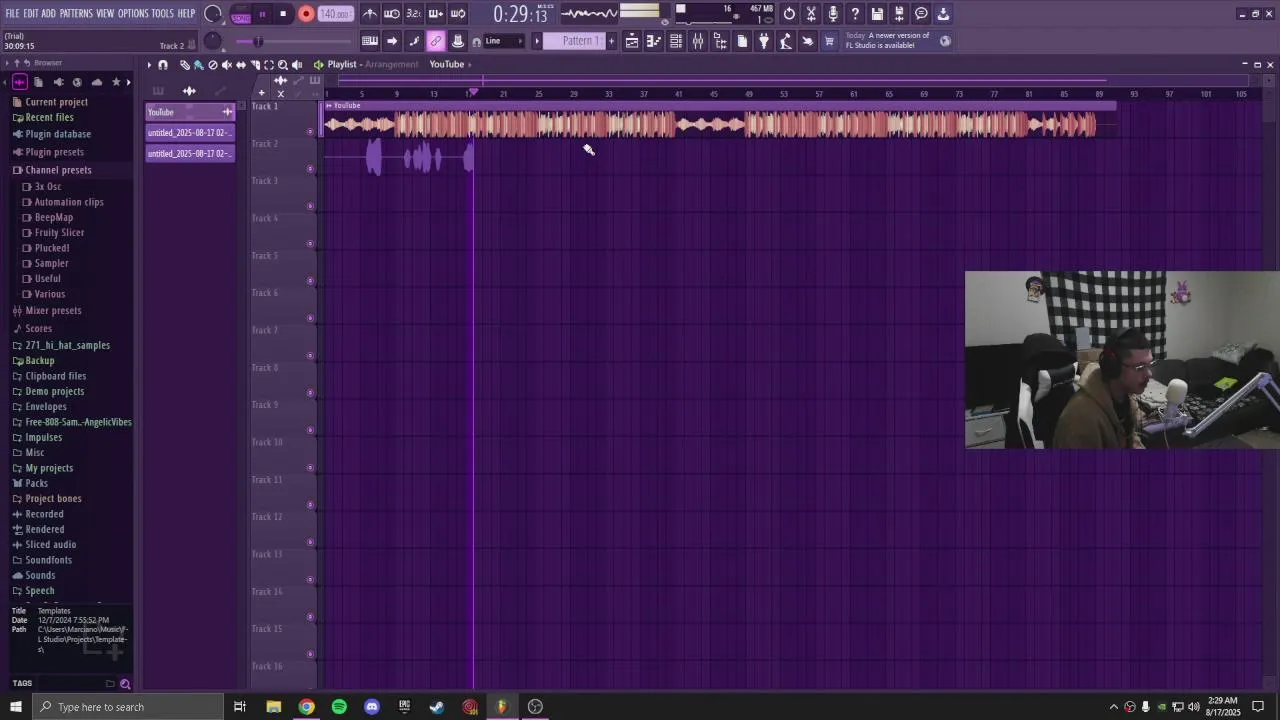Expand the Packs folder
1280x720 pixels.
(36, 483)
